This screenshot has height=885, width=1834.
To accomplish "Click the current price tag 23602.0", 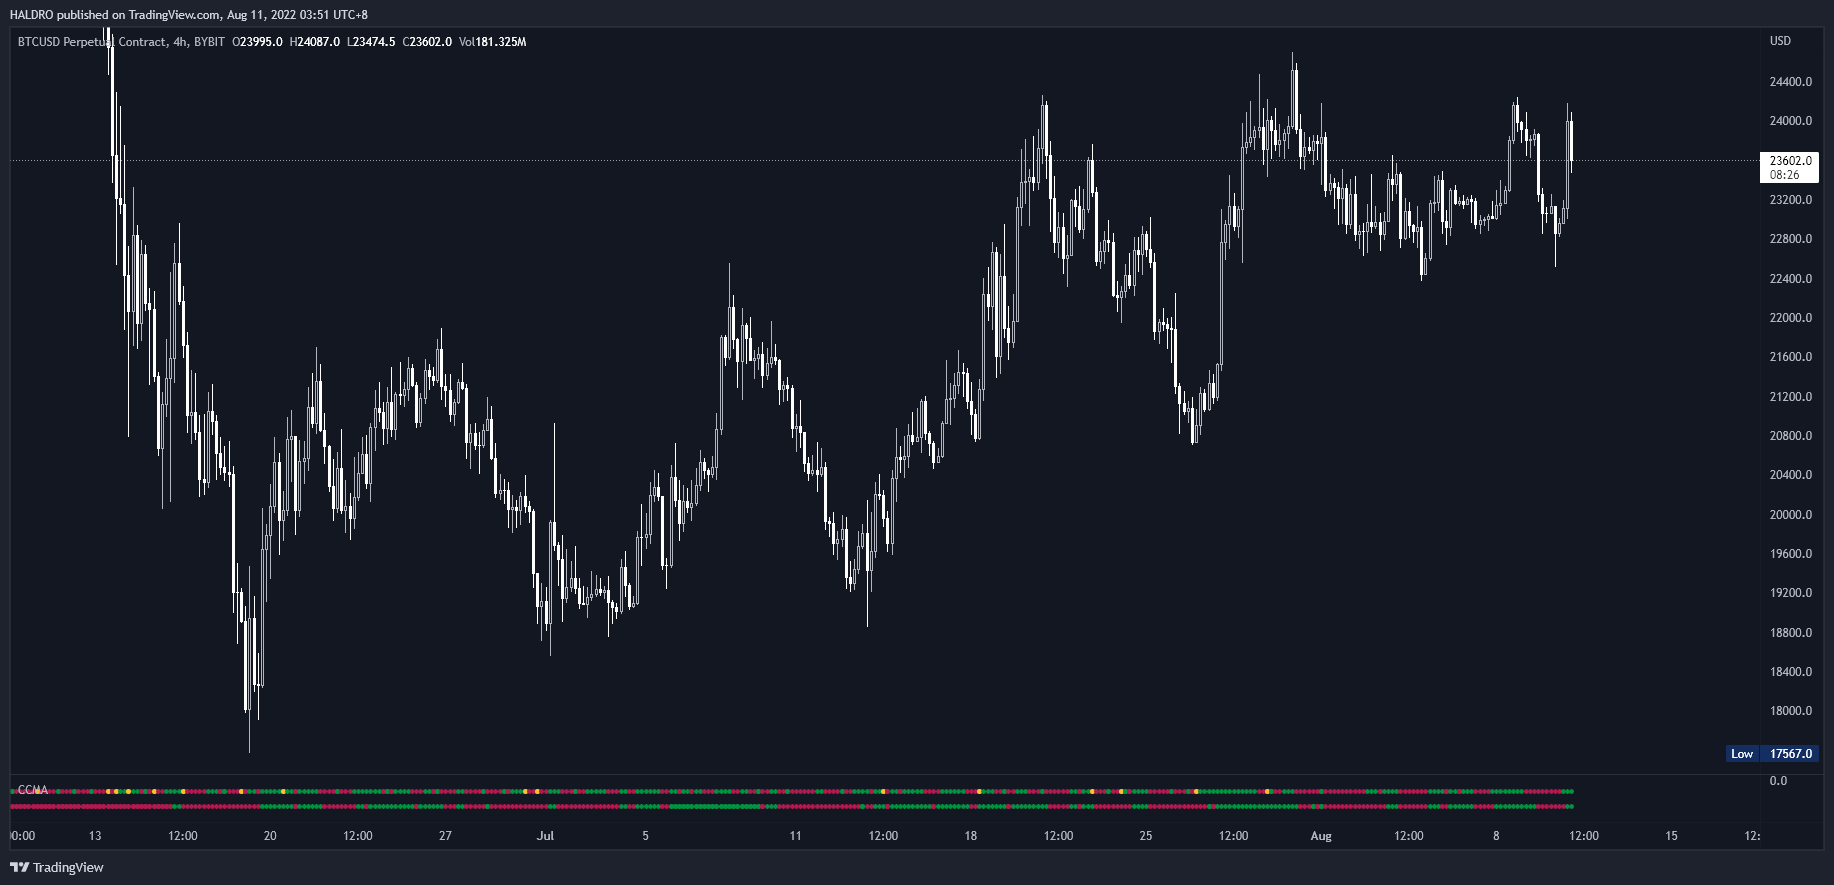I will [1790, 160].
